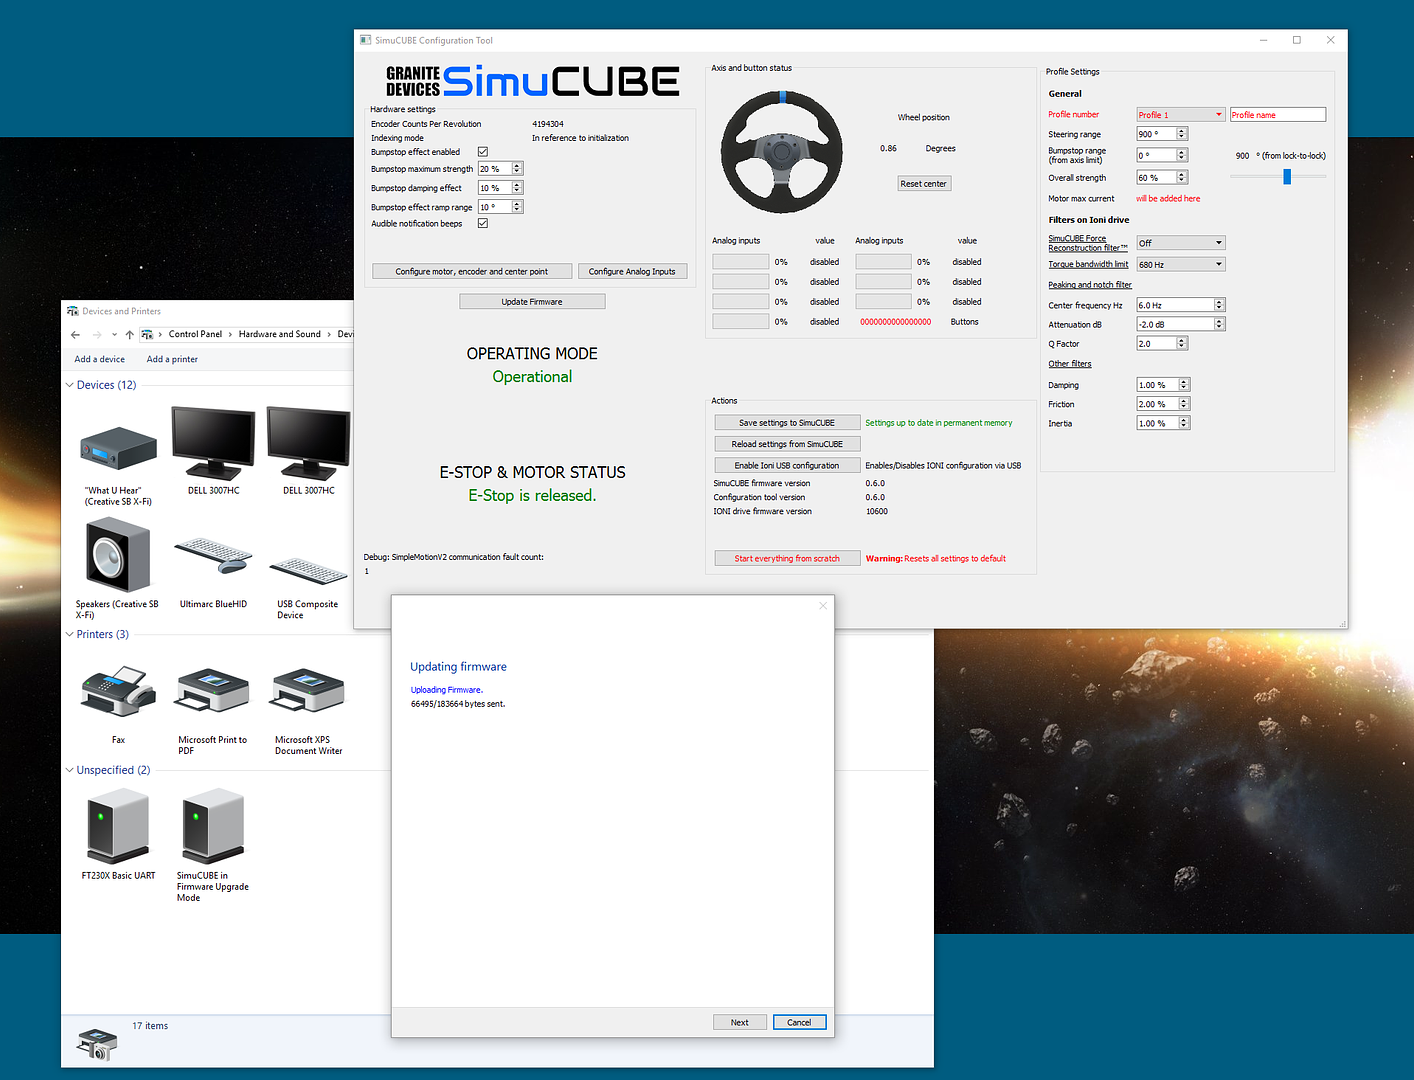
Task: Select the first DELL 3007HC monitor icon
Action: pos(213,443)
